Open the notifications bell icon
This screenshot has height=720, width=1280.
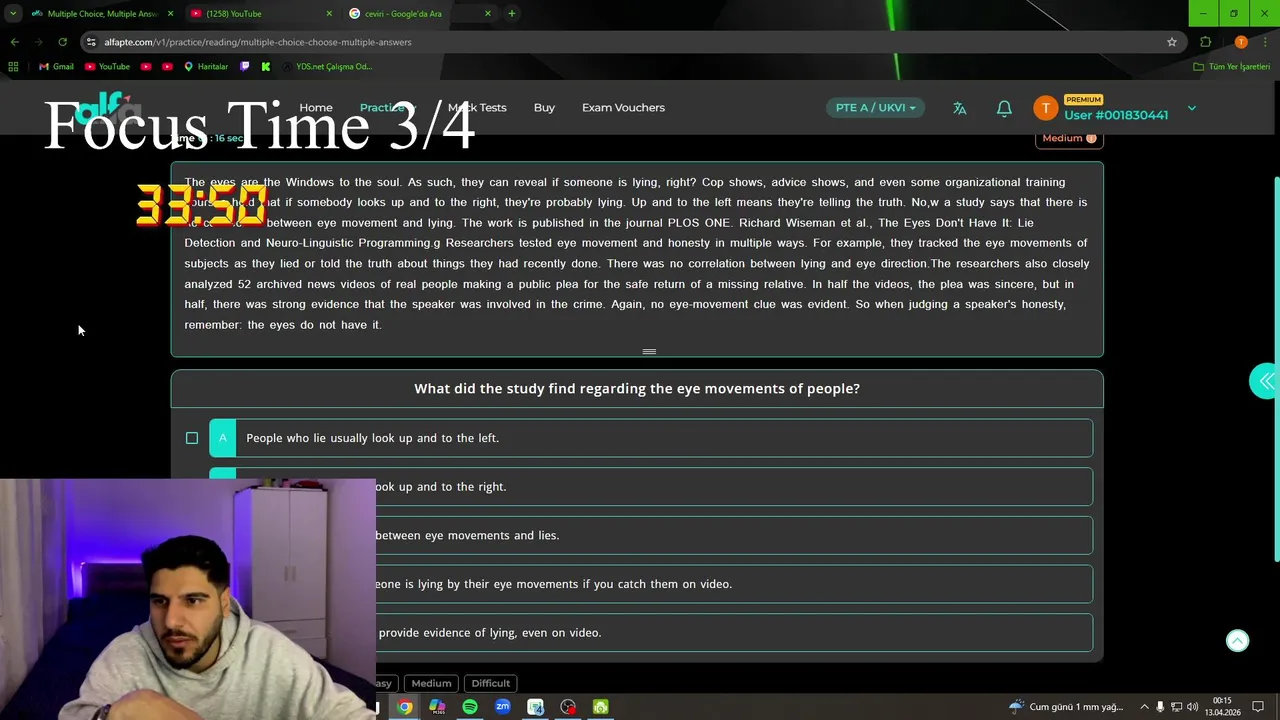point(1004,108)
